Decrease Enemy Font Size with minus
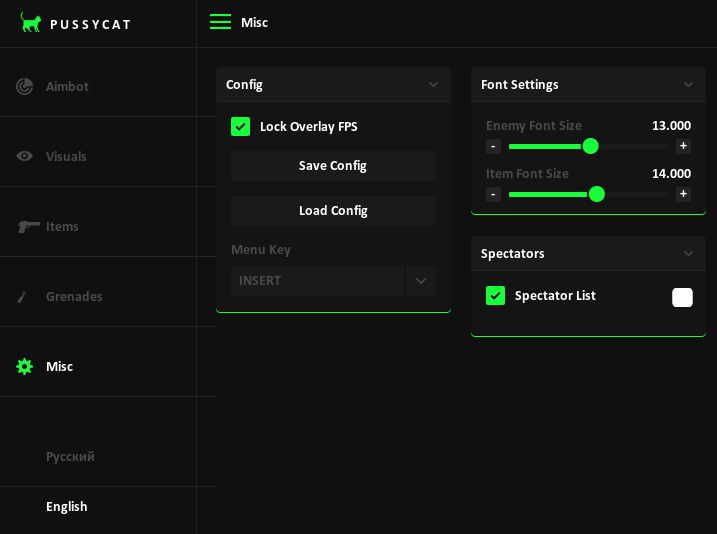Screen dimensions: 717x534 click(493, 146)
